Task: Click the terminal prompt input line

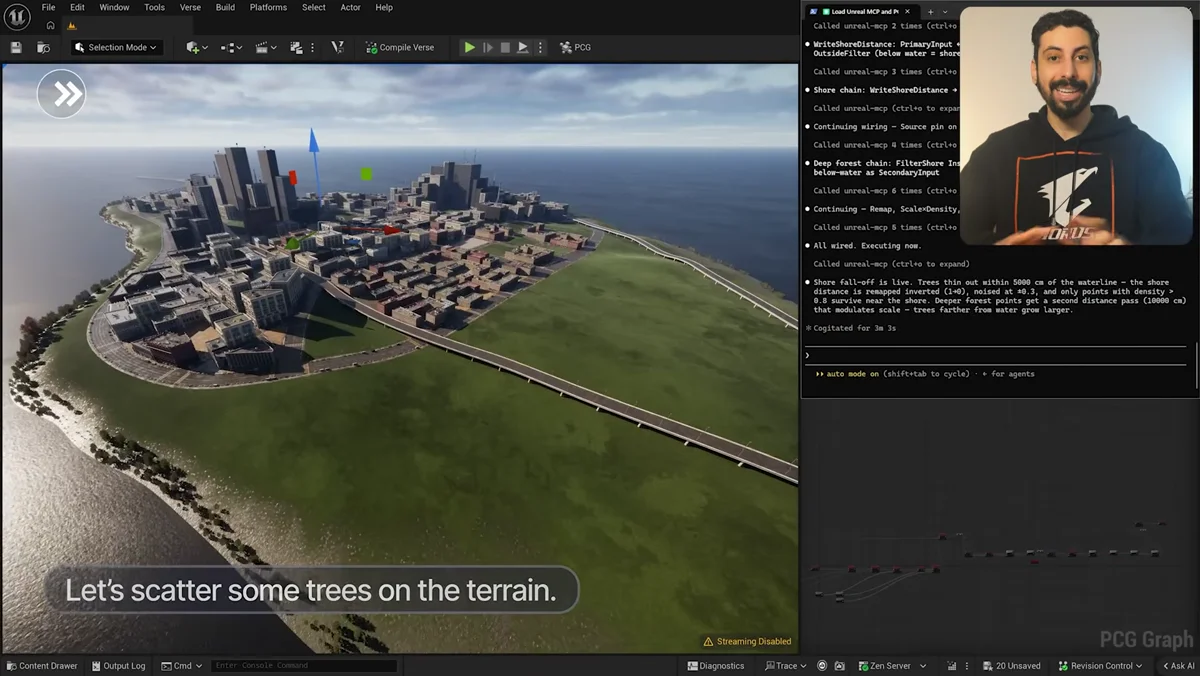Action: click(998, 355)
